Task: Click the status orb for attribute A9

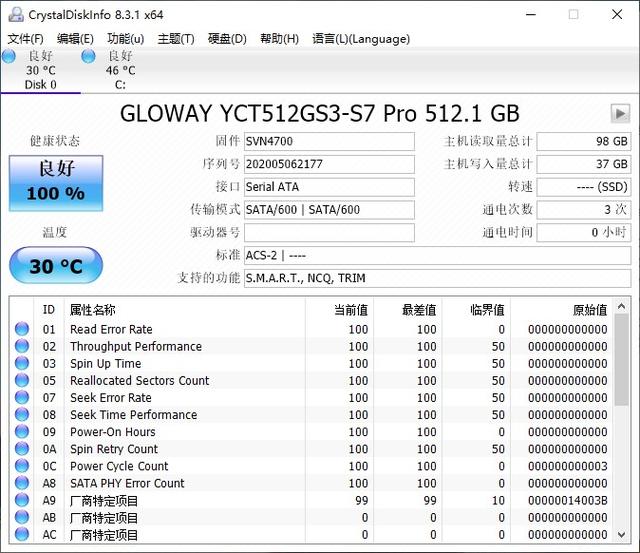Action: (x=22, y=500)
